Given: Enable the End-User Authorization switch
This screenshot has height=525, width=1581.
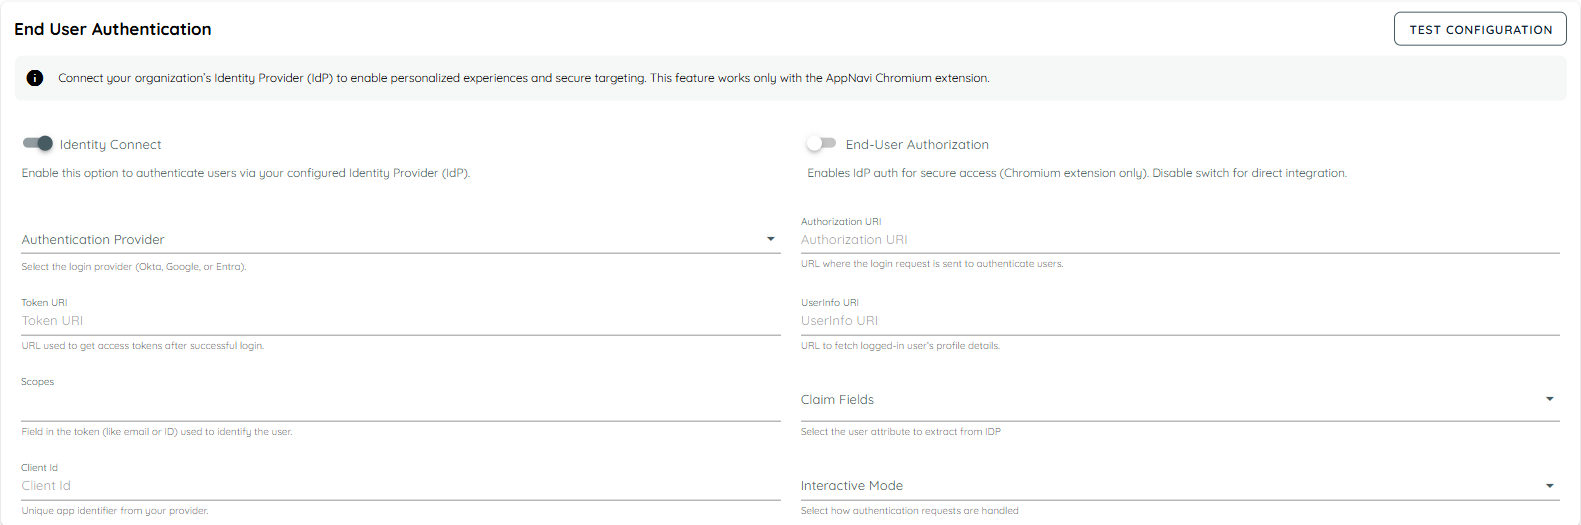Looking at the screenshot, I should point(821,144).
